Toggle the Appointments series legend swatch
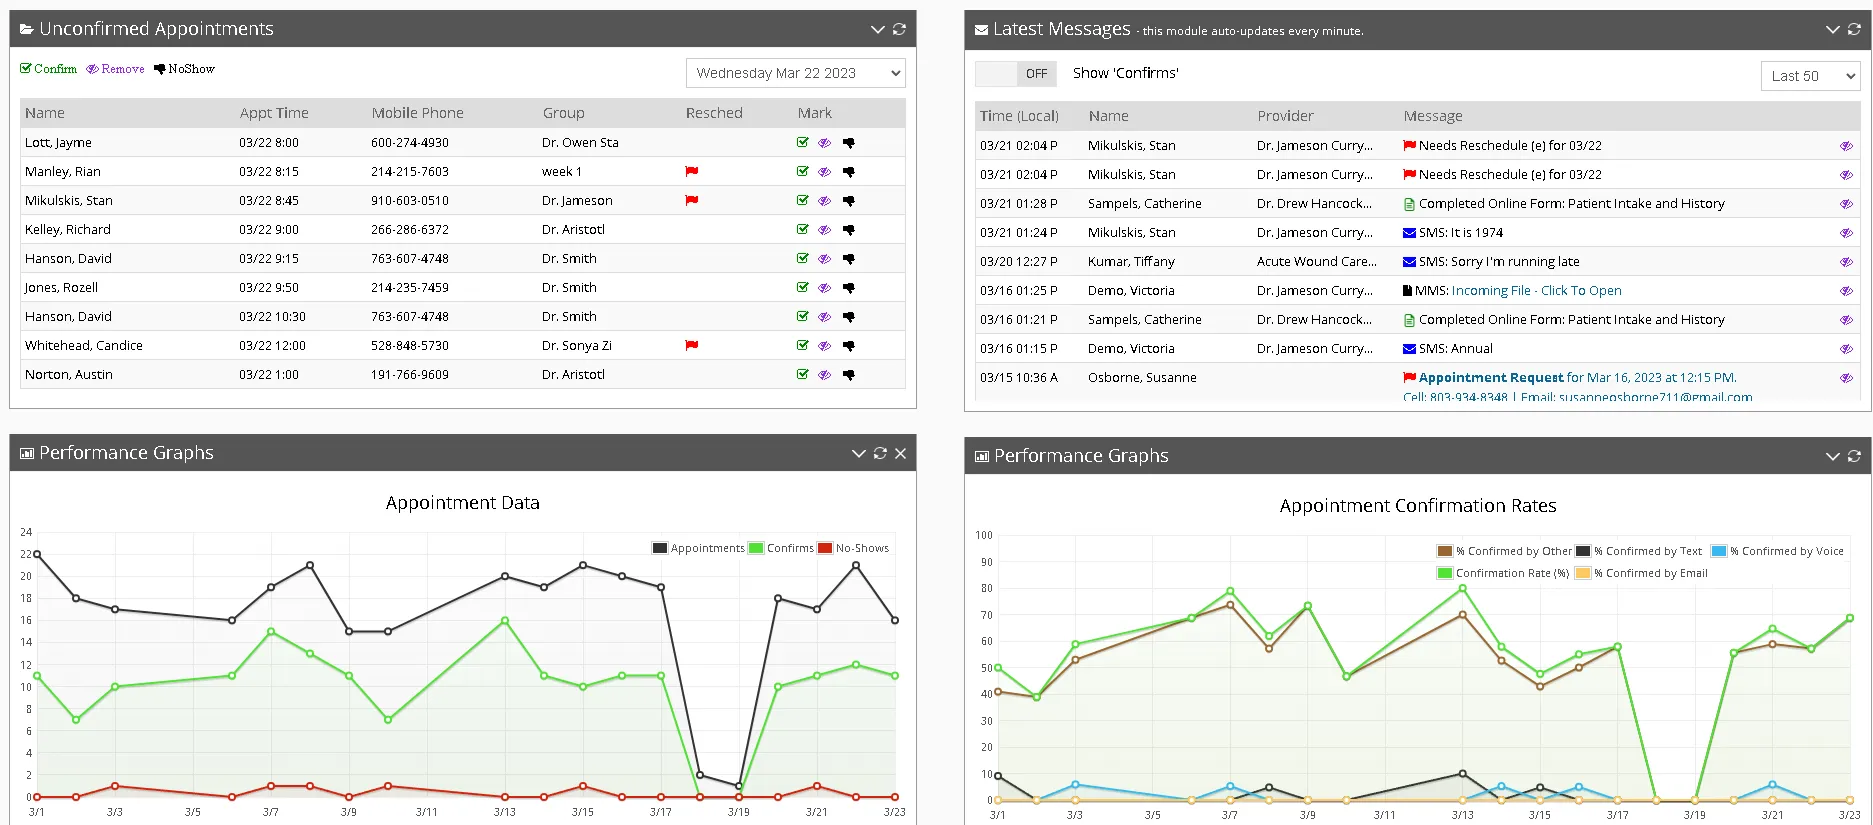The image size is (1873, 825). pos(660,548)
